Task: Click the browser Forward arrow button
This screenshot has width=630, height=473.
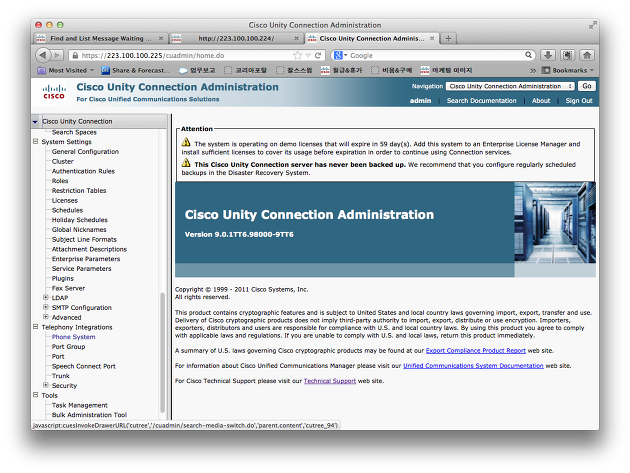Action: [57, 55]
